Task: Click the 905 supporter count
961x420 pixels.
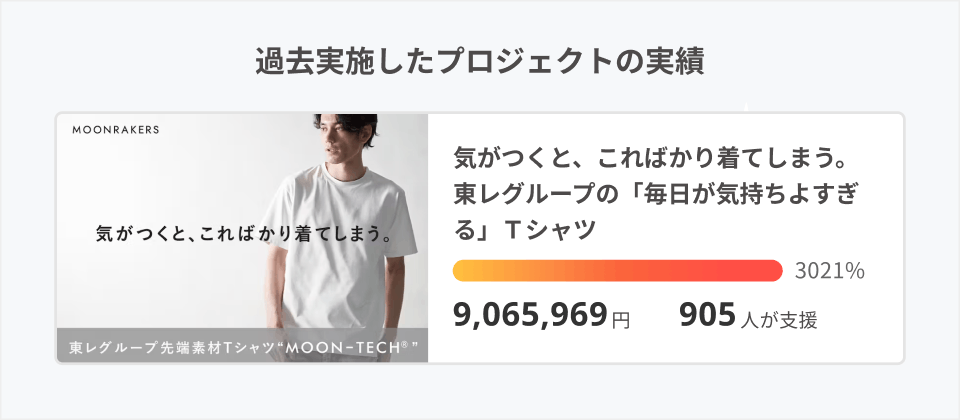Action: click(707, 317)
